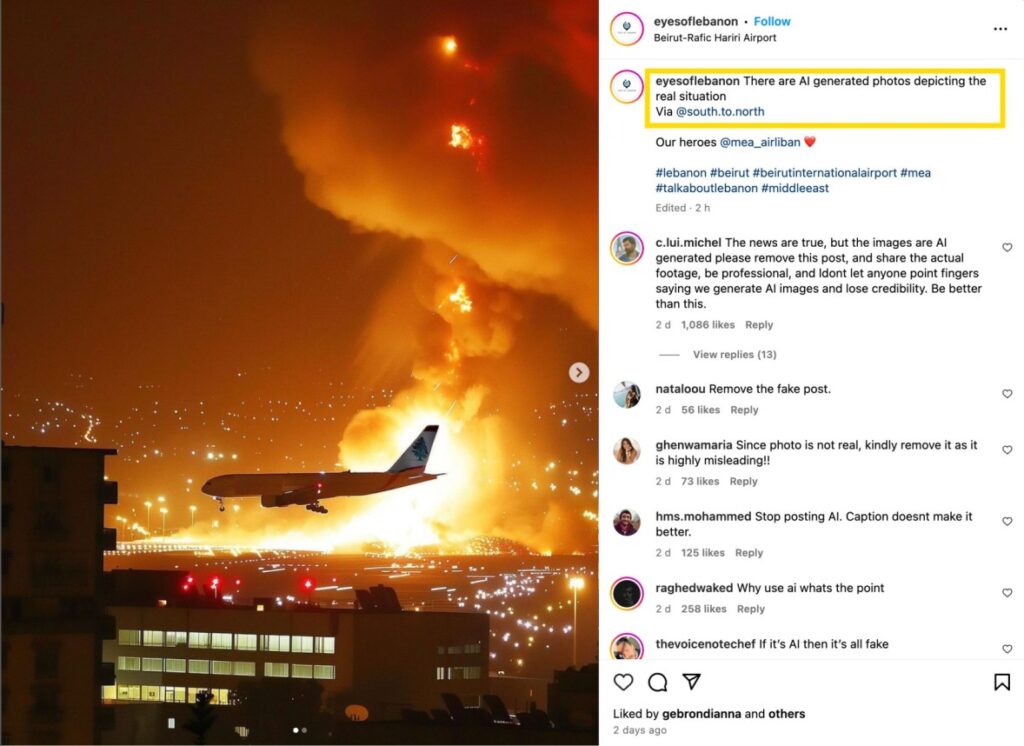1024x746 pixels.
Task: View the 1,086 likes on c.lui.michel's comment
Action: click(x=707, y=325)
